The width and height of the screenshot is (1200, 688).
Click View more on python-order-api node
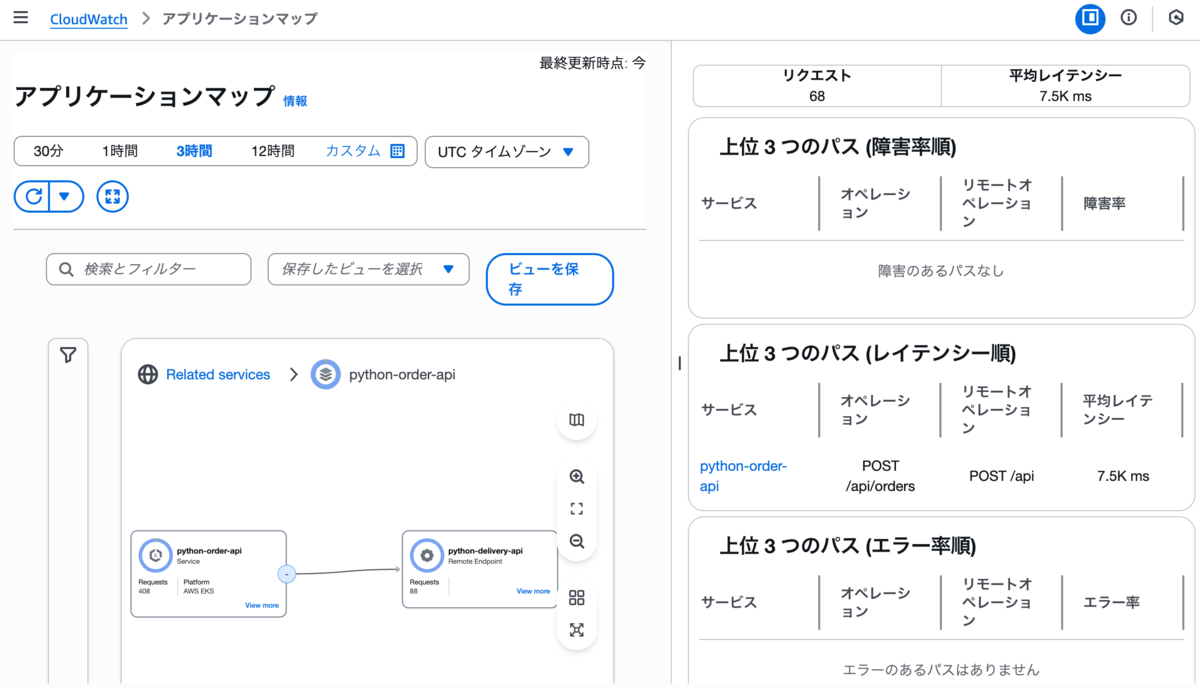[262, 605]
